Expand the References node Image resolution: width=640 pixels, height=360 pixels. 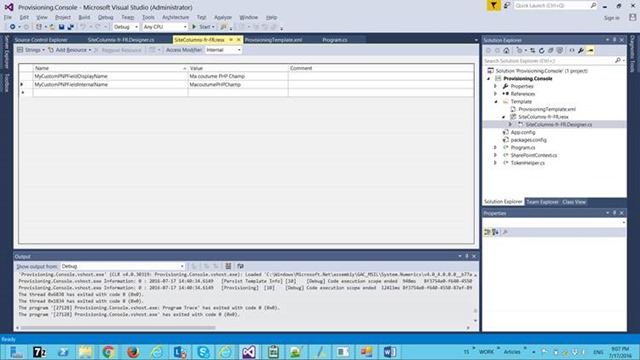[x=496, y=94]
